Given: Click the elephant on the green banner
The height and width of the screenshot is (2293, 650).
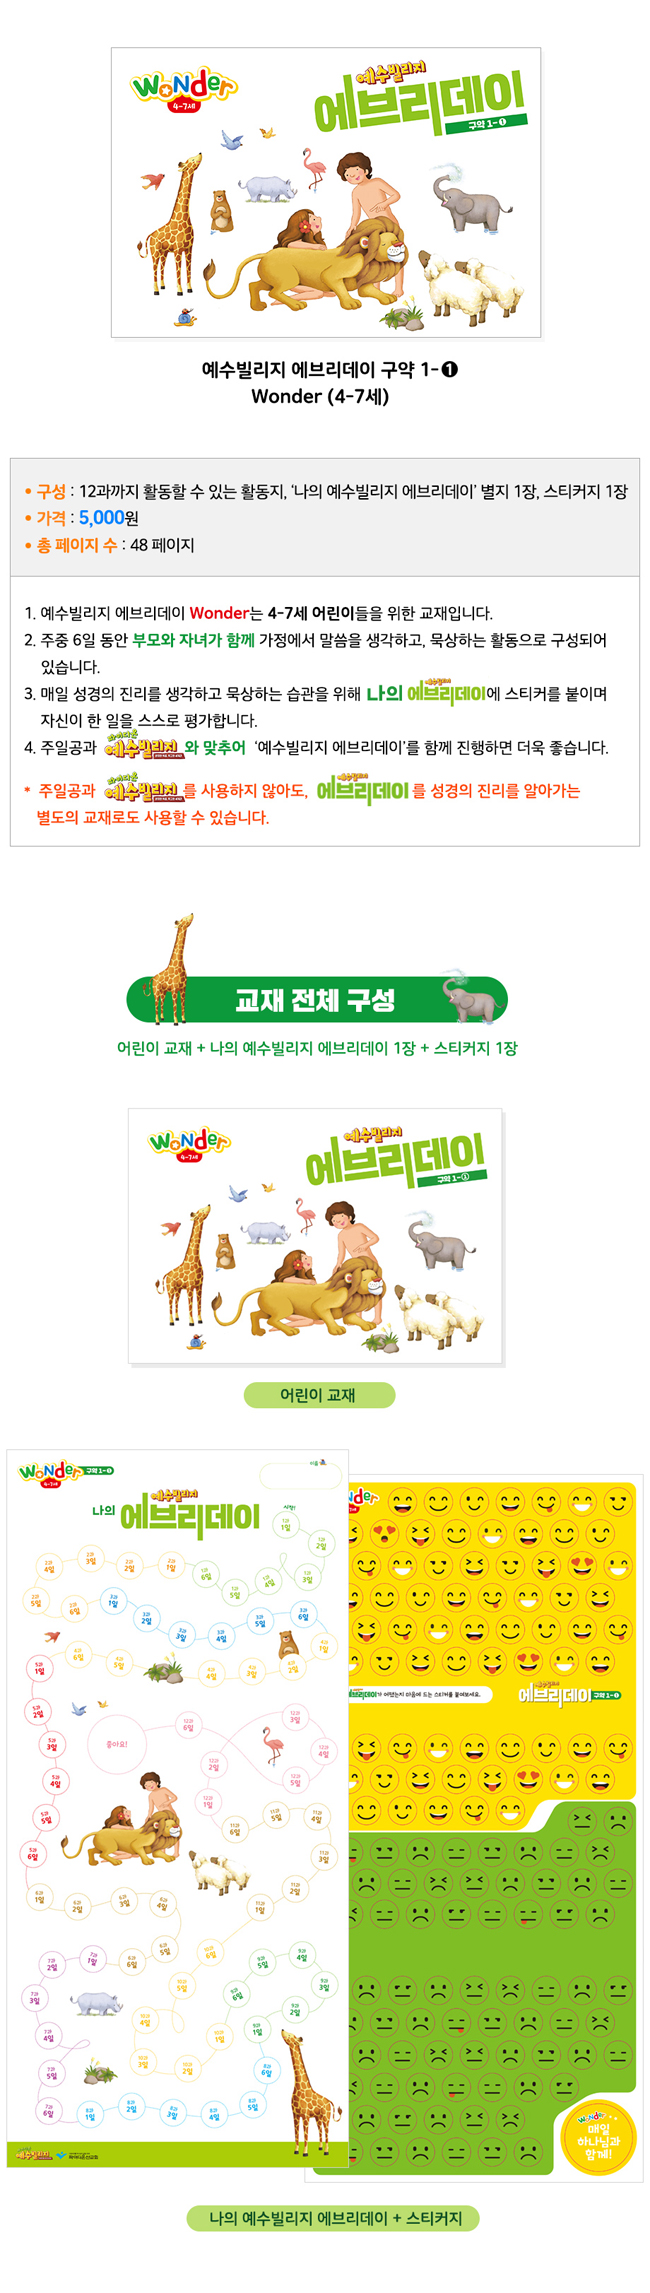Looking at the screenshot, I should pyautogui.click(x=471, y=995).
